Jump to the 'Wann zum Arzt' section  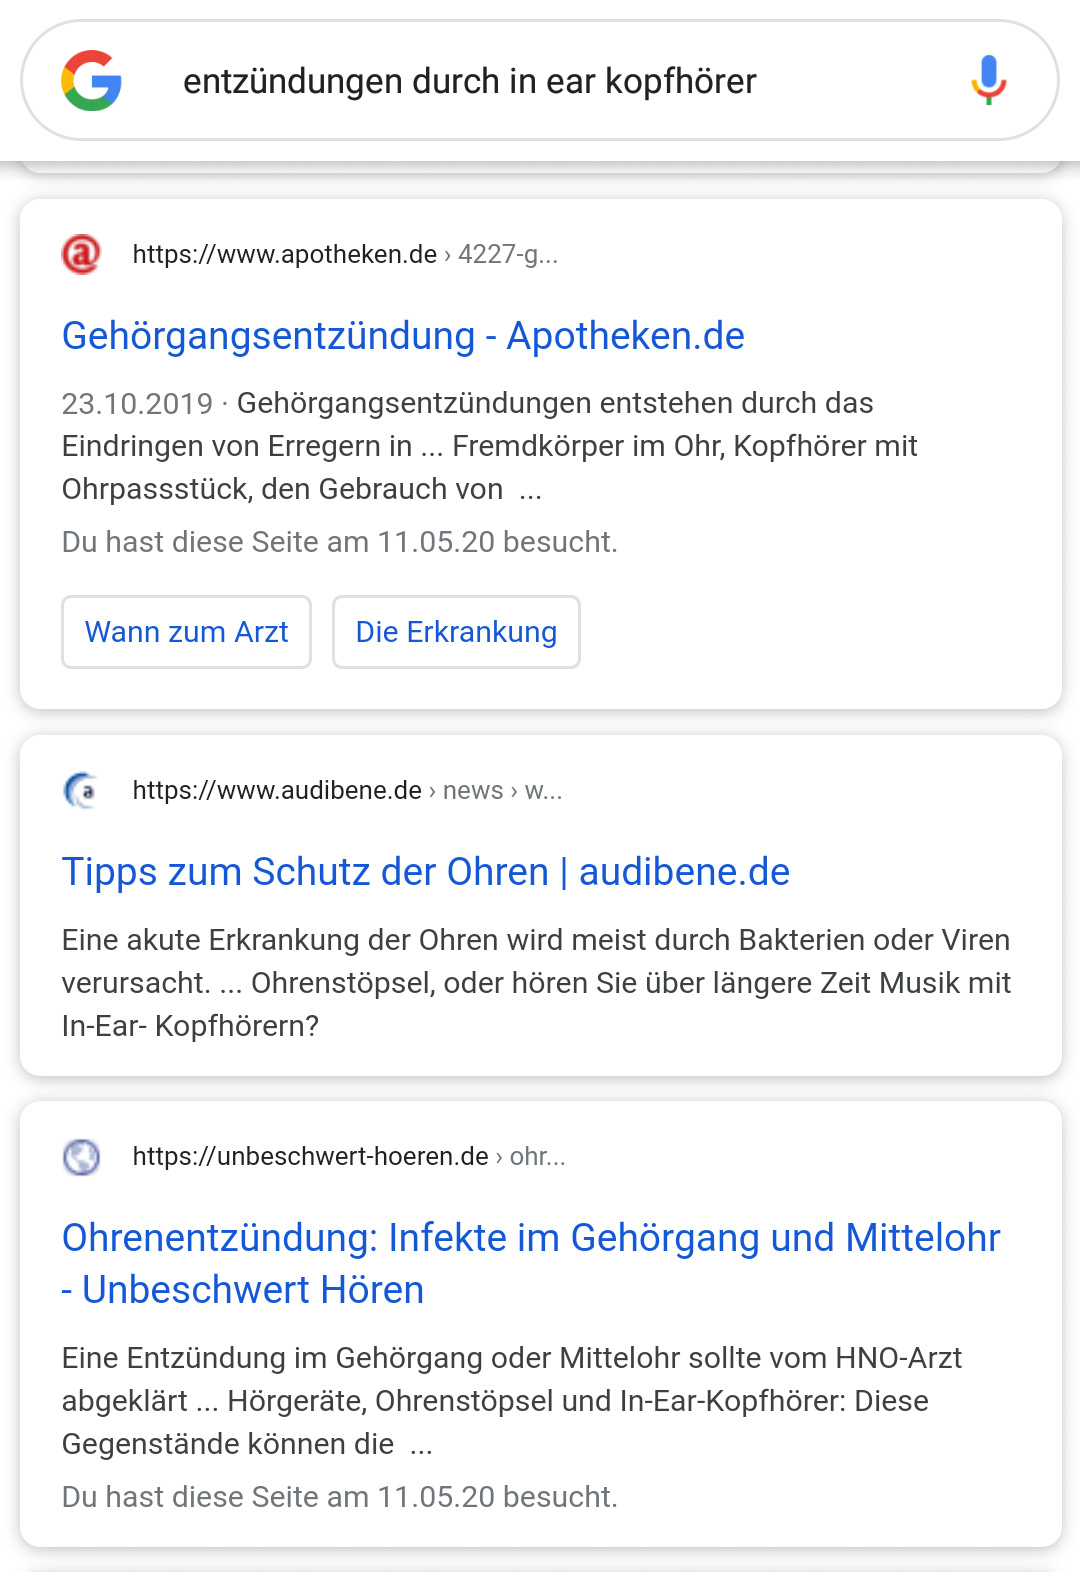pos(187,632)
